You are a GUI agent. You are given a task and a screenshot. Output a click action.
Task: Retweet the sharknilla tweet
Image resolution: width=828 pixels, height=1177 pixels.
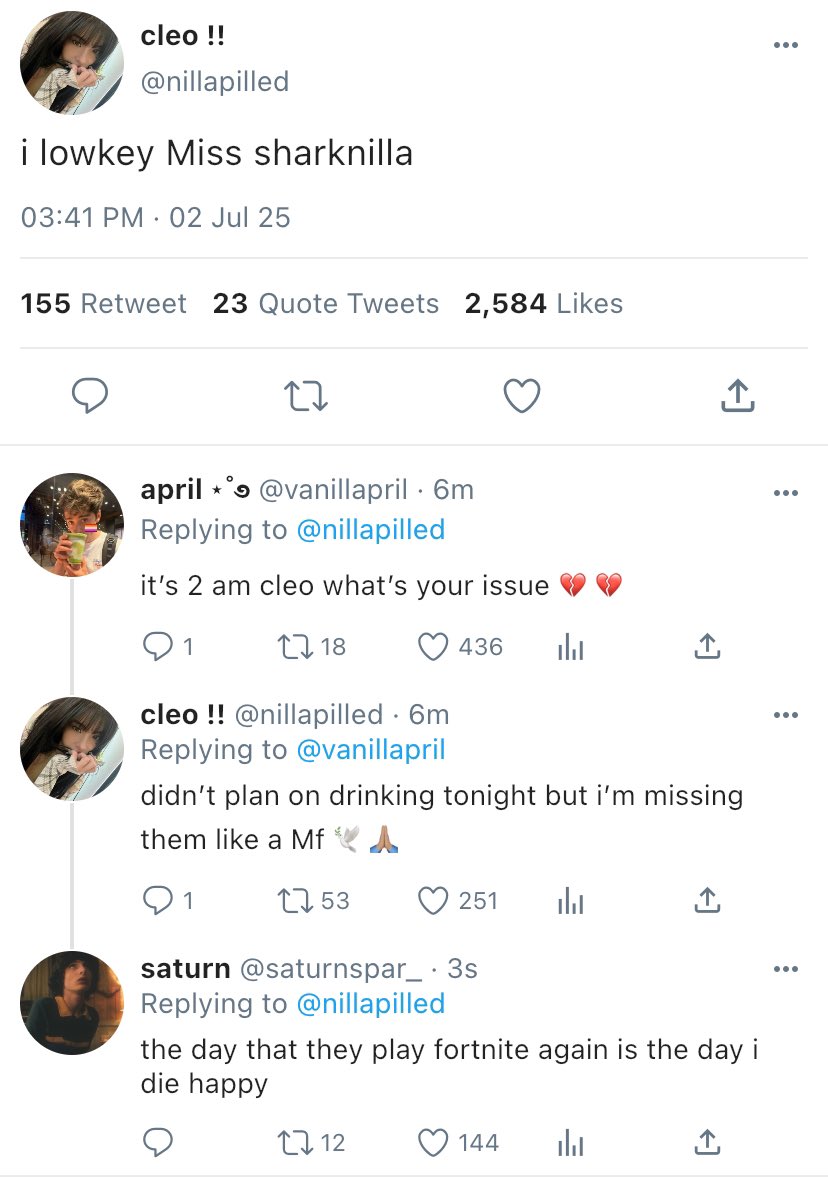(x=306, y=396)
